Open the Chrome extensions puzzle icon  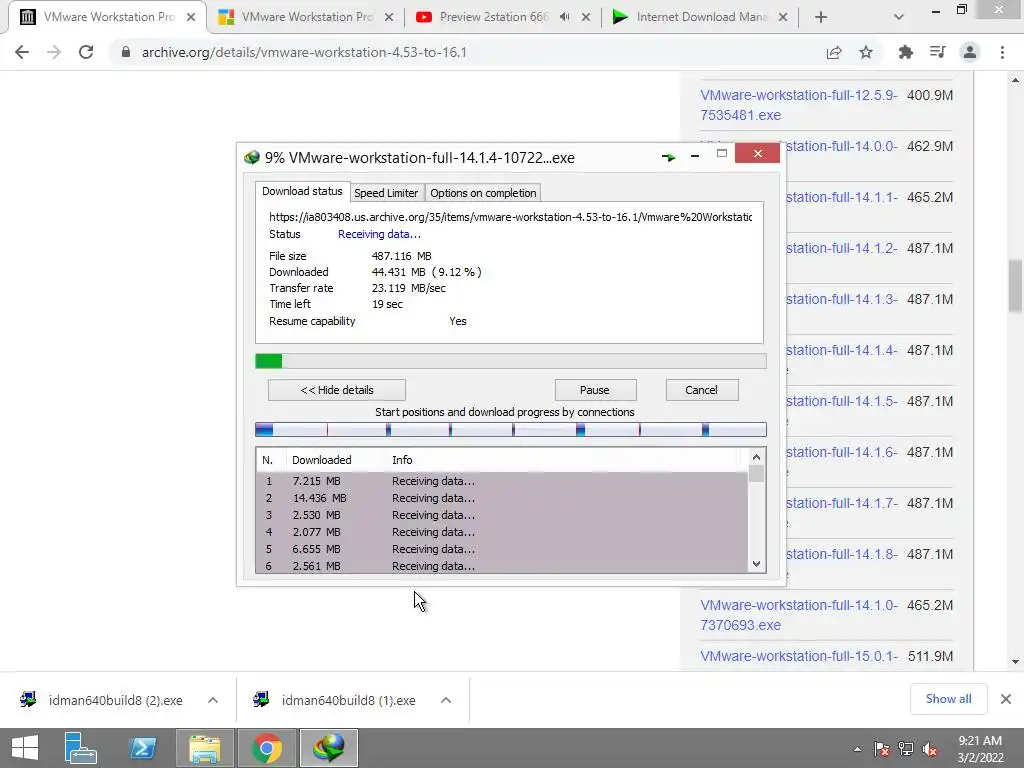tap(906, 52)
